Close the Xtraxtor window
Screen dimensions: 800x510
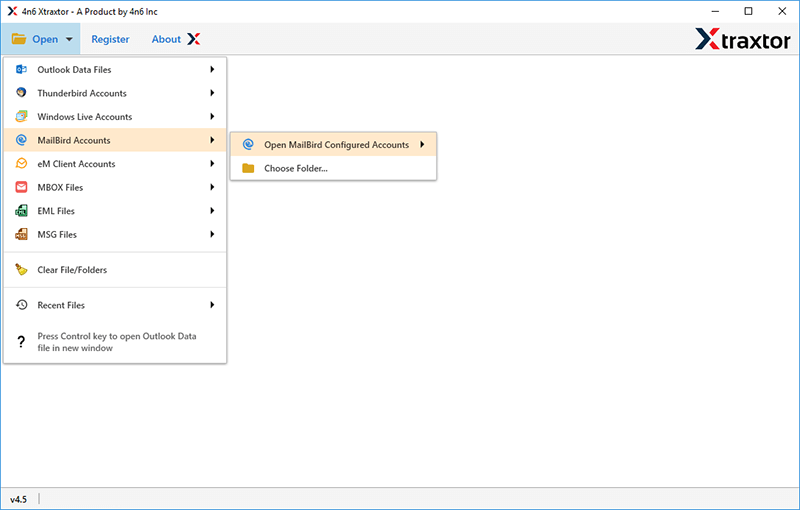pyautogui.click(x=782, y=11)
